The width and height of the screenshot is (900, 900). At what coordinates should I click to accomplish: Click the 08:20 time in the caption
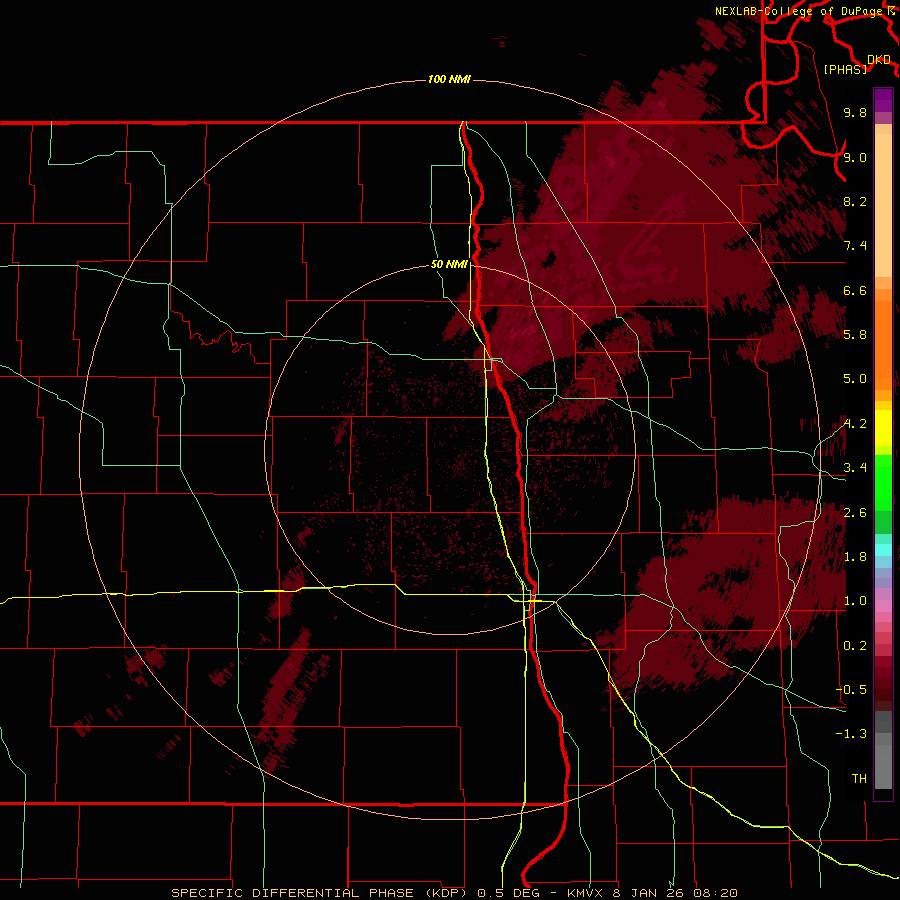(715, 893)
